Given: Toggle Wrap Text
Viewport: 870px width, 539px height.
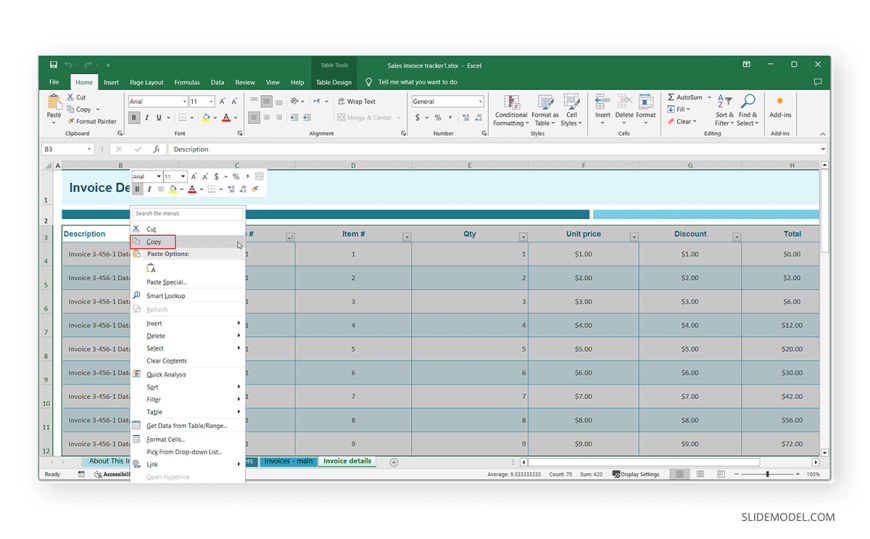Looking at the screenshot, I should 357,102.
